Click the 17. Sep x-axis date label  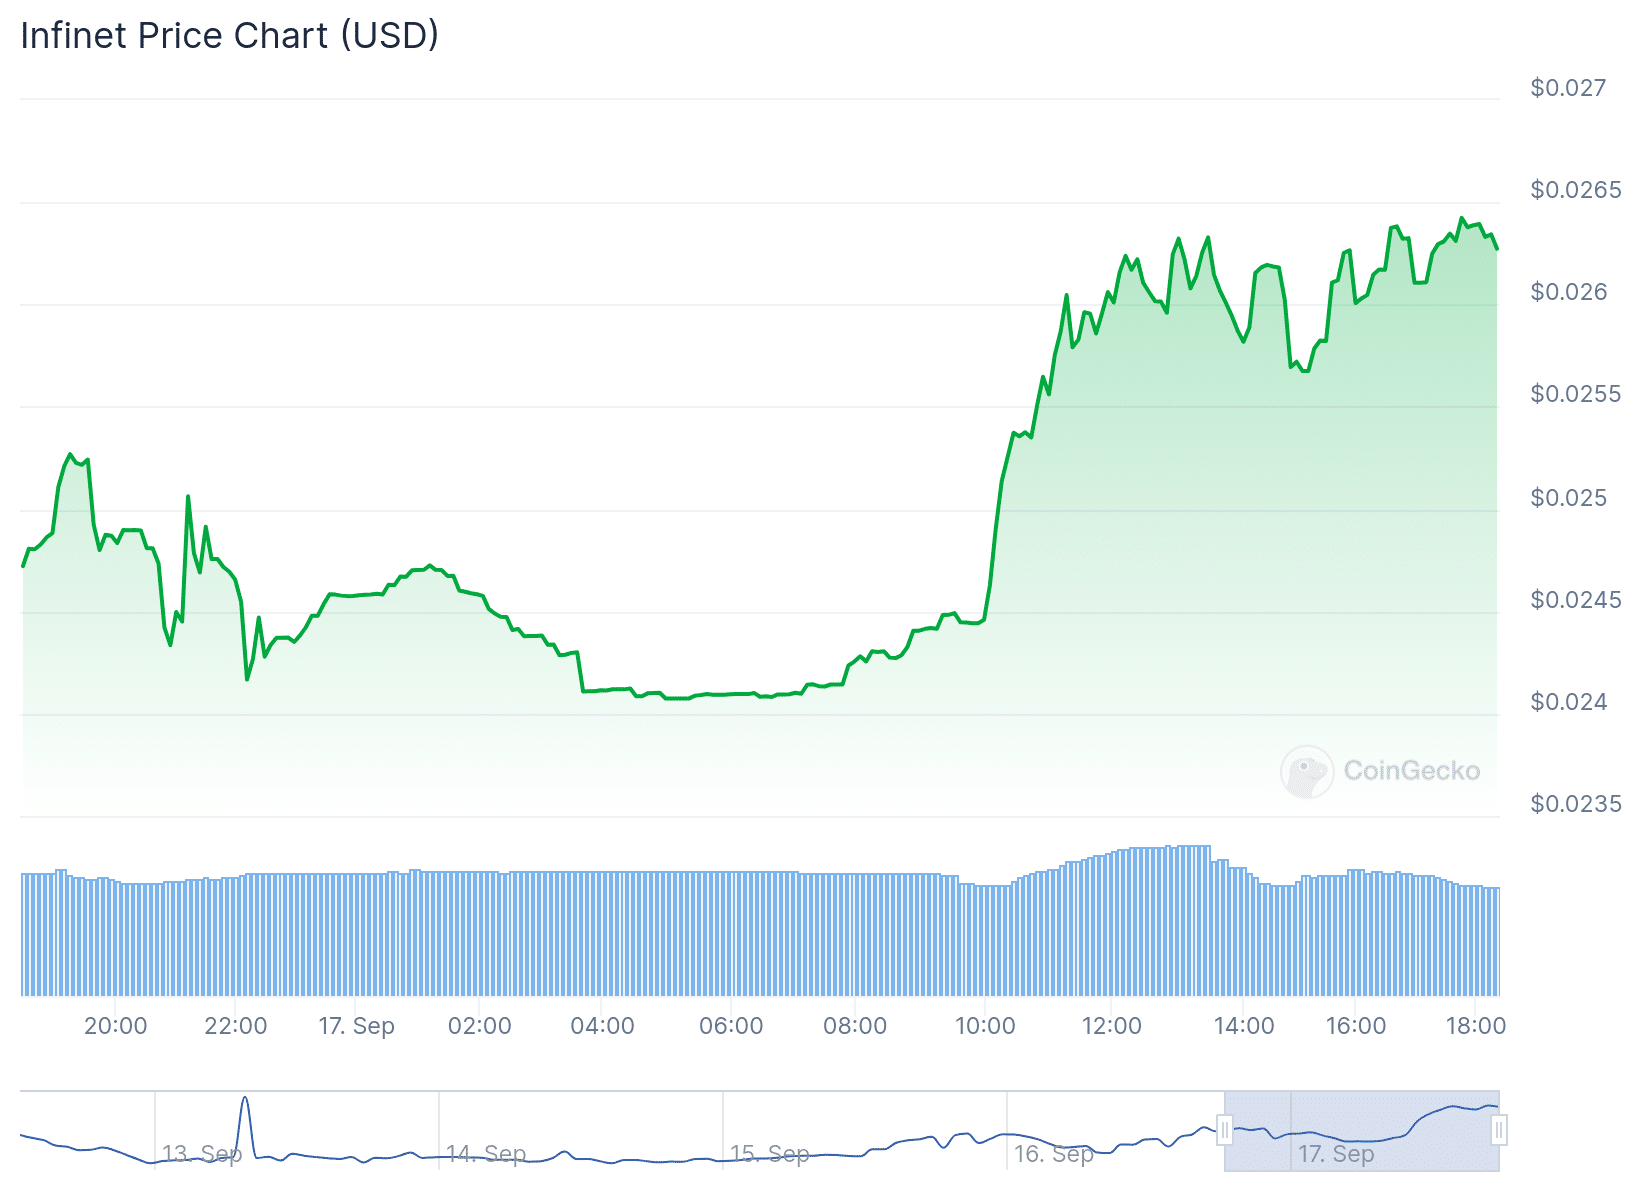pyautogui.click(x=357, y=1026)
